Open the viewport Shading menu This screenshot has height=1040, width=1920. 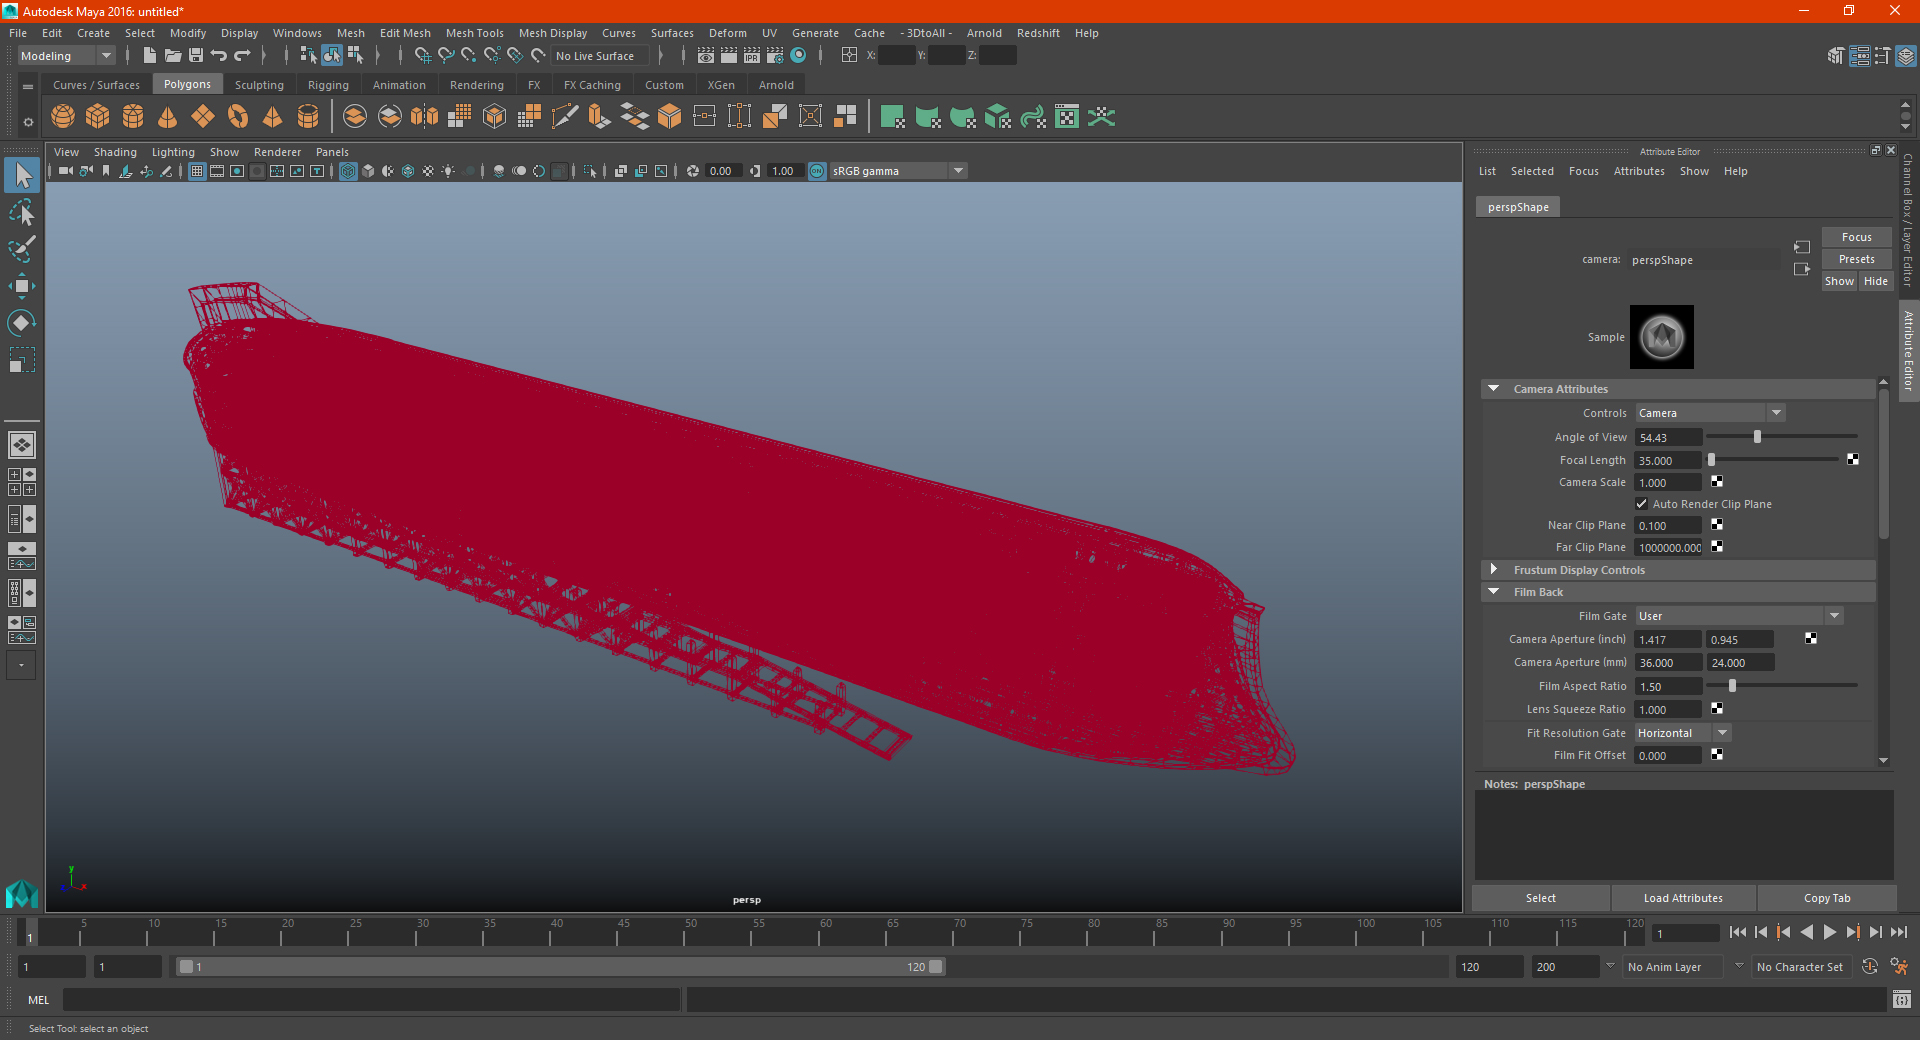point(115,152)
